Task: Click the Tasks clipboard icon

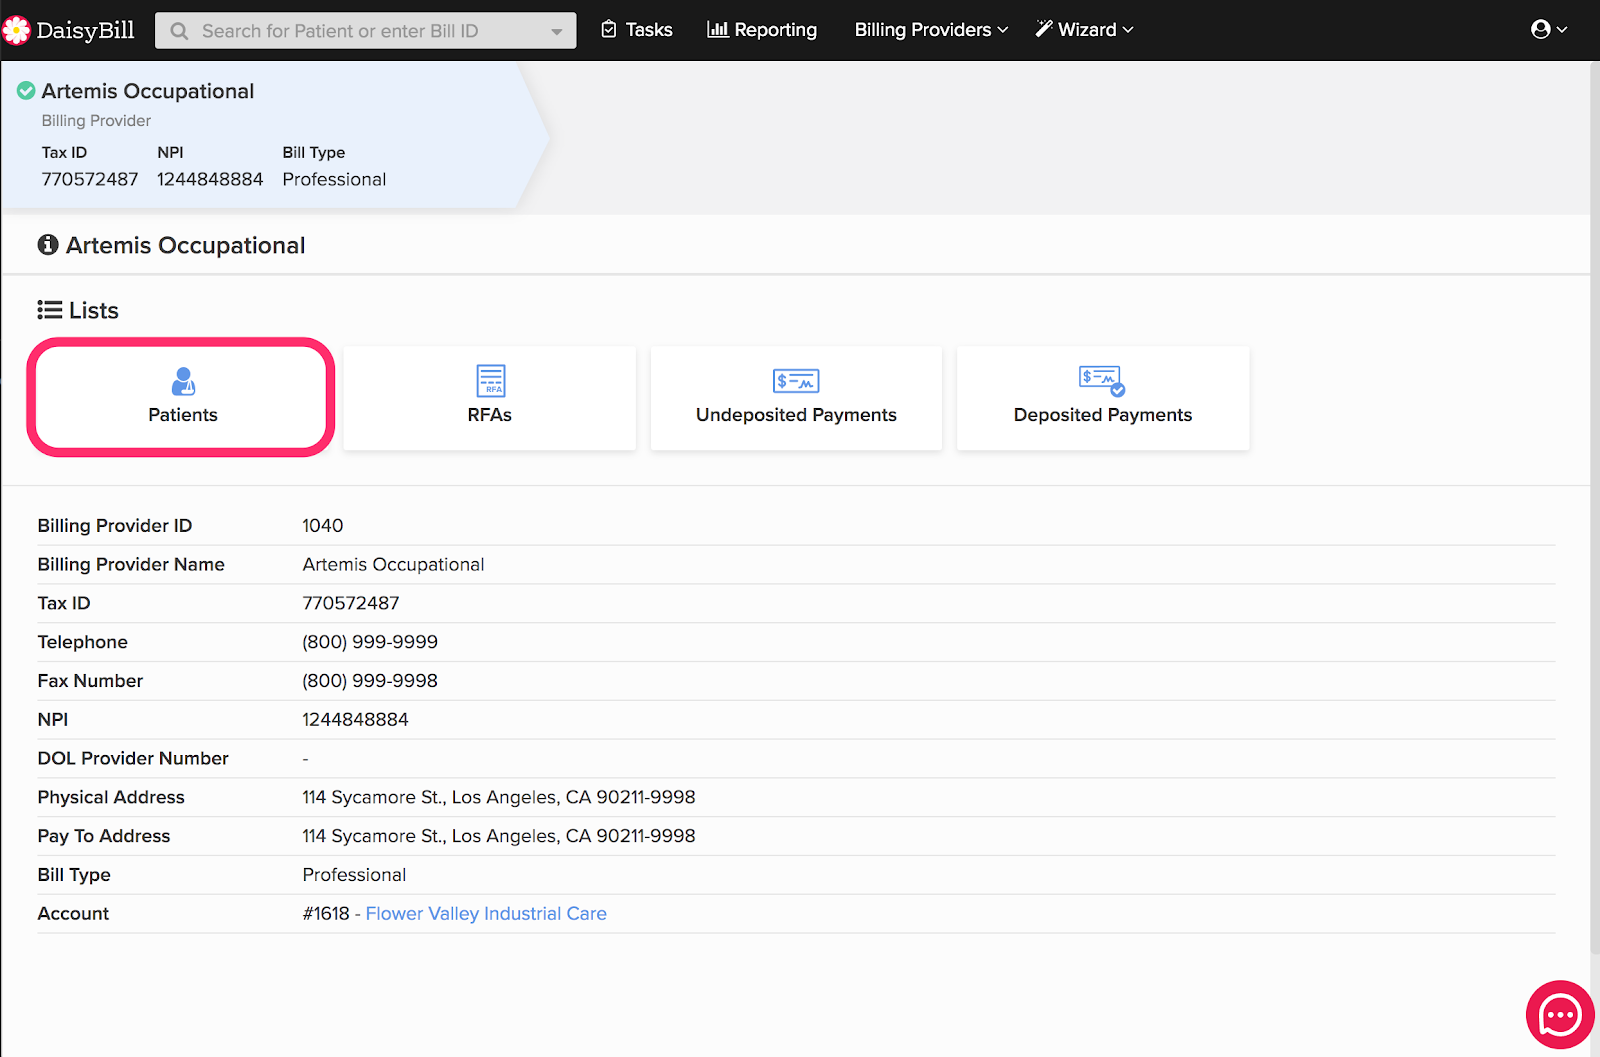Action: pos(609,30)
